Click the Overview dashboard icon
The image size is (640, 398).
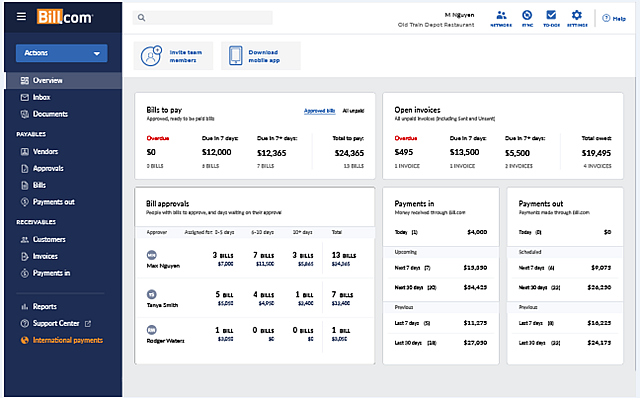[25, 80]
